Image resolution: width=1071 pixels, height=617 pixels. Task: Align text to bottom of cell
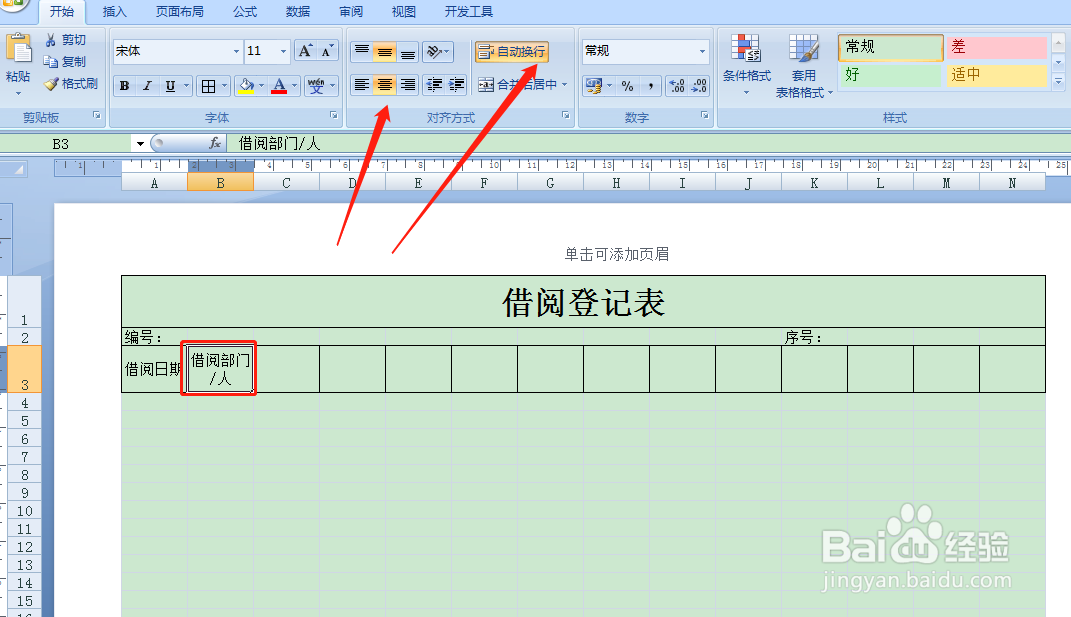pyautogui.click(x=407, y=51)
